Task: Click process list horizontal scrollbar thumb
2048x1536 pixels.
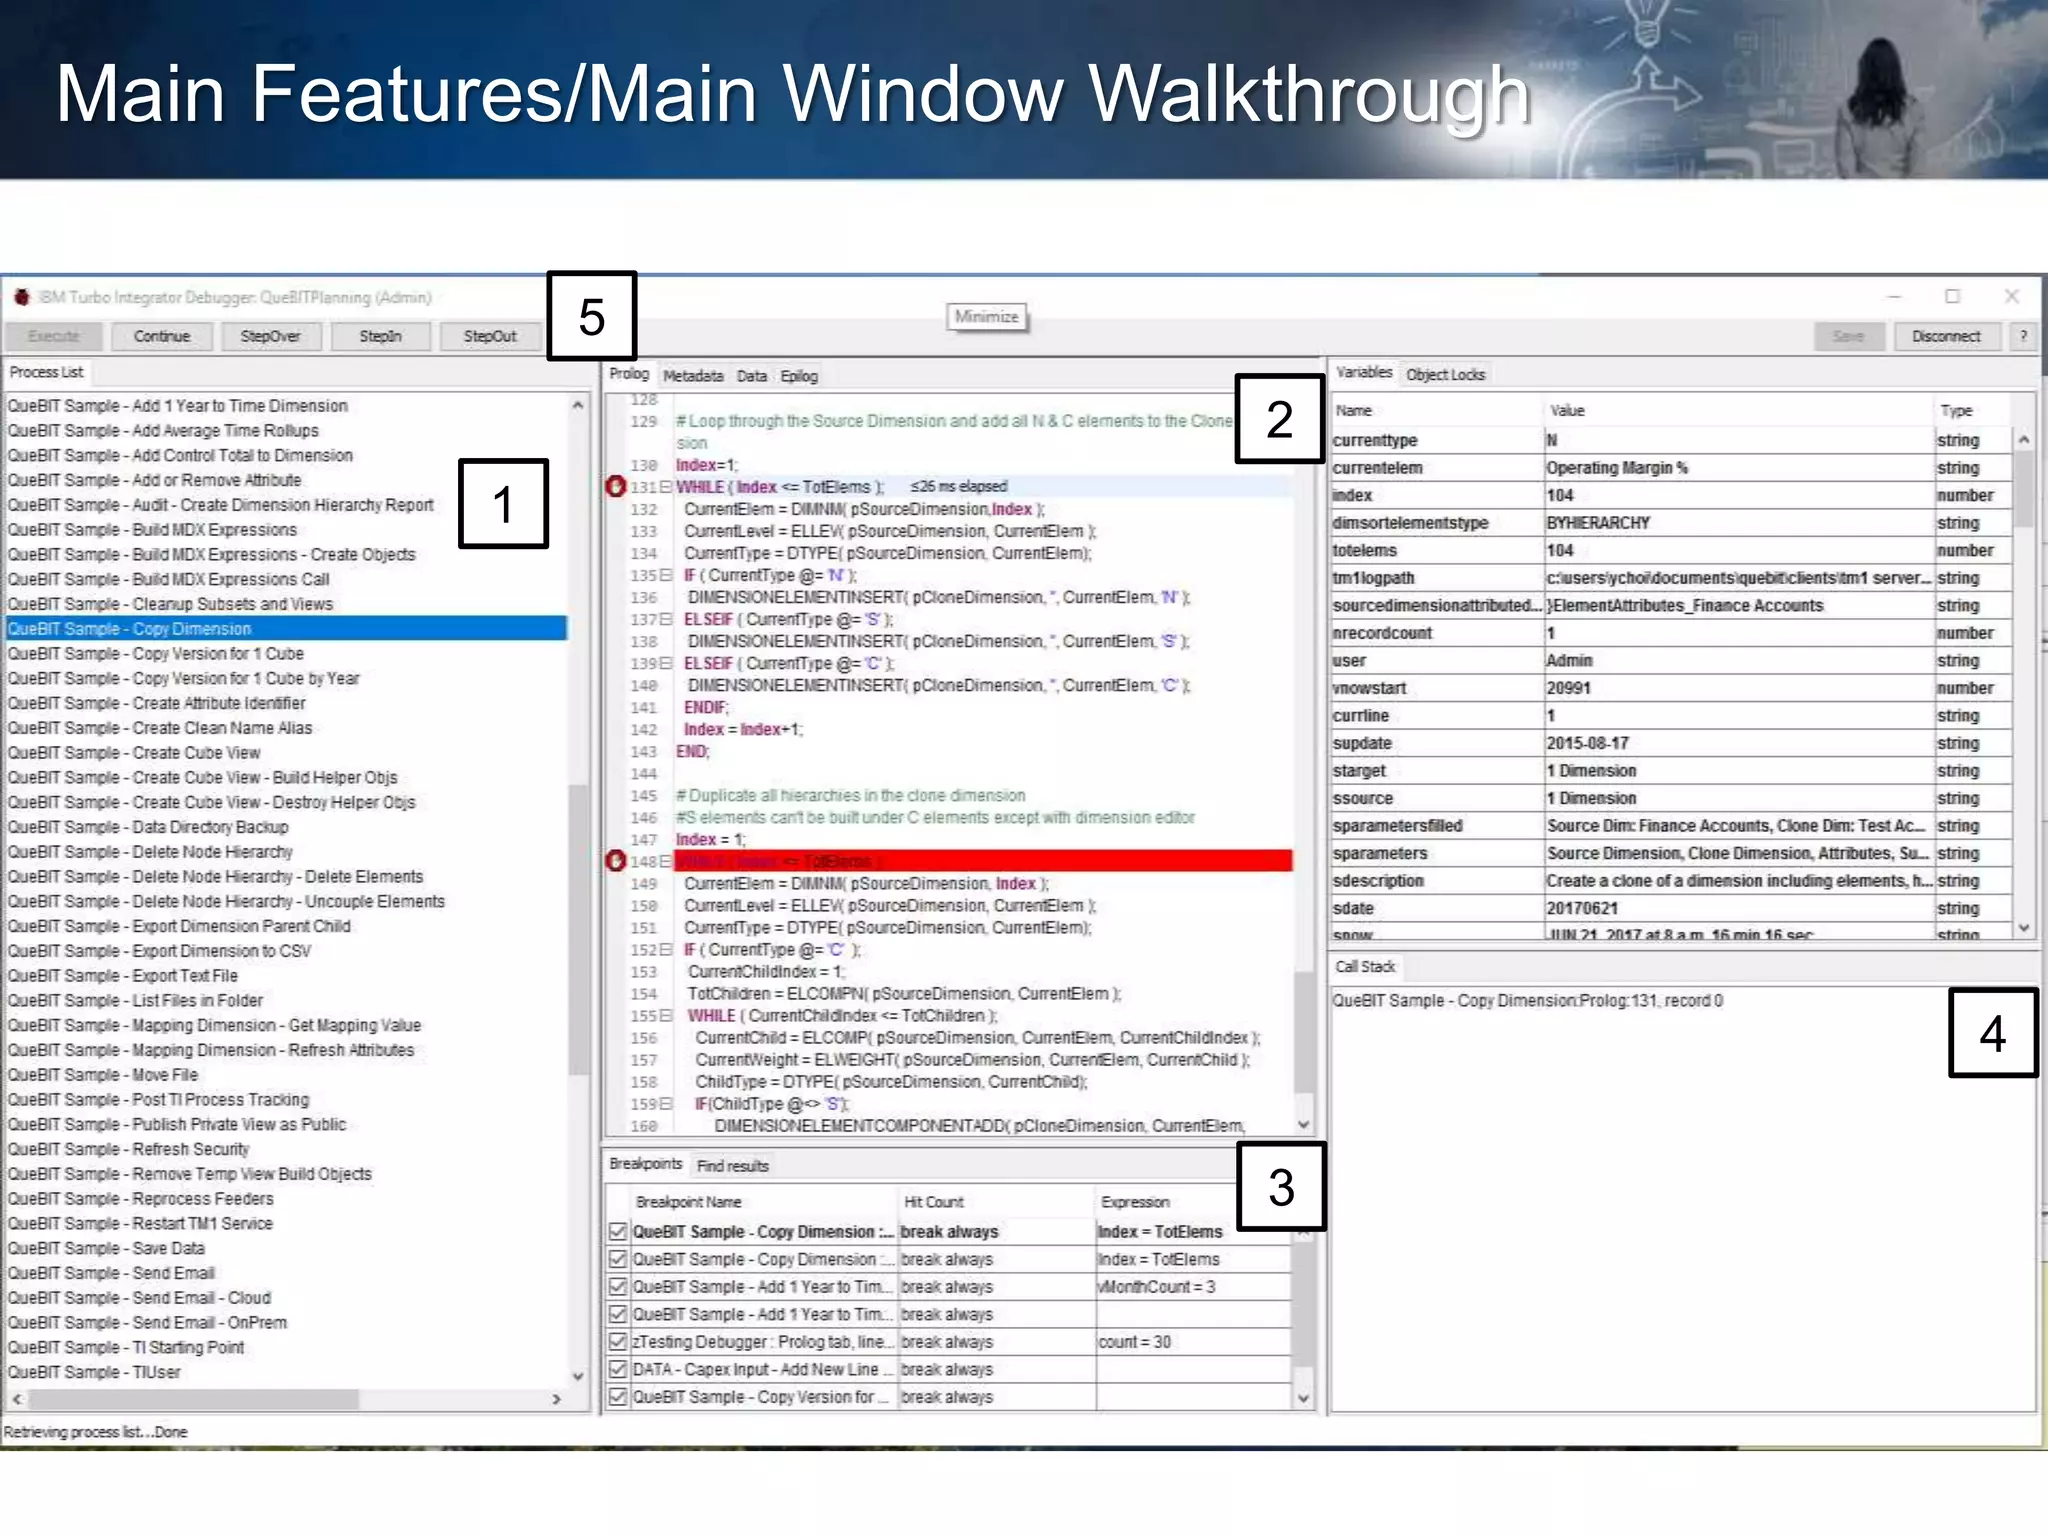Action: 193,1399
